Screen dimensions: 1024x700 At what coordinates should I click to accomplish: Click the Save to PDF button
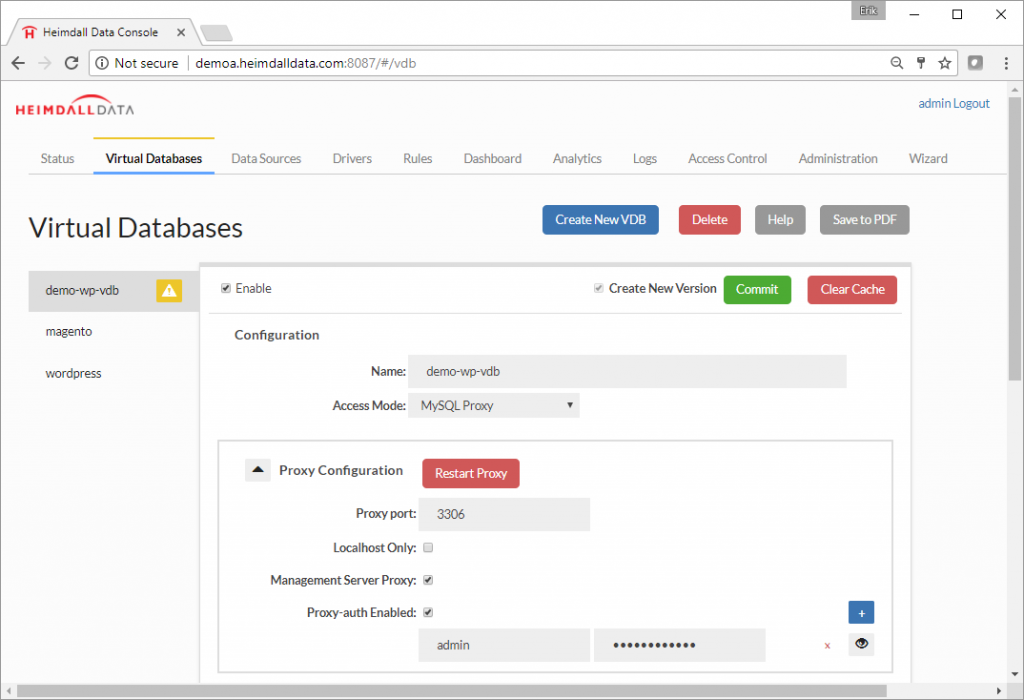coord(865,220)
